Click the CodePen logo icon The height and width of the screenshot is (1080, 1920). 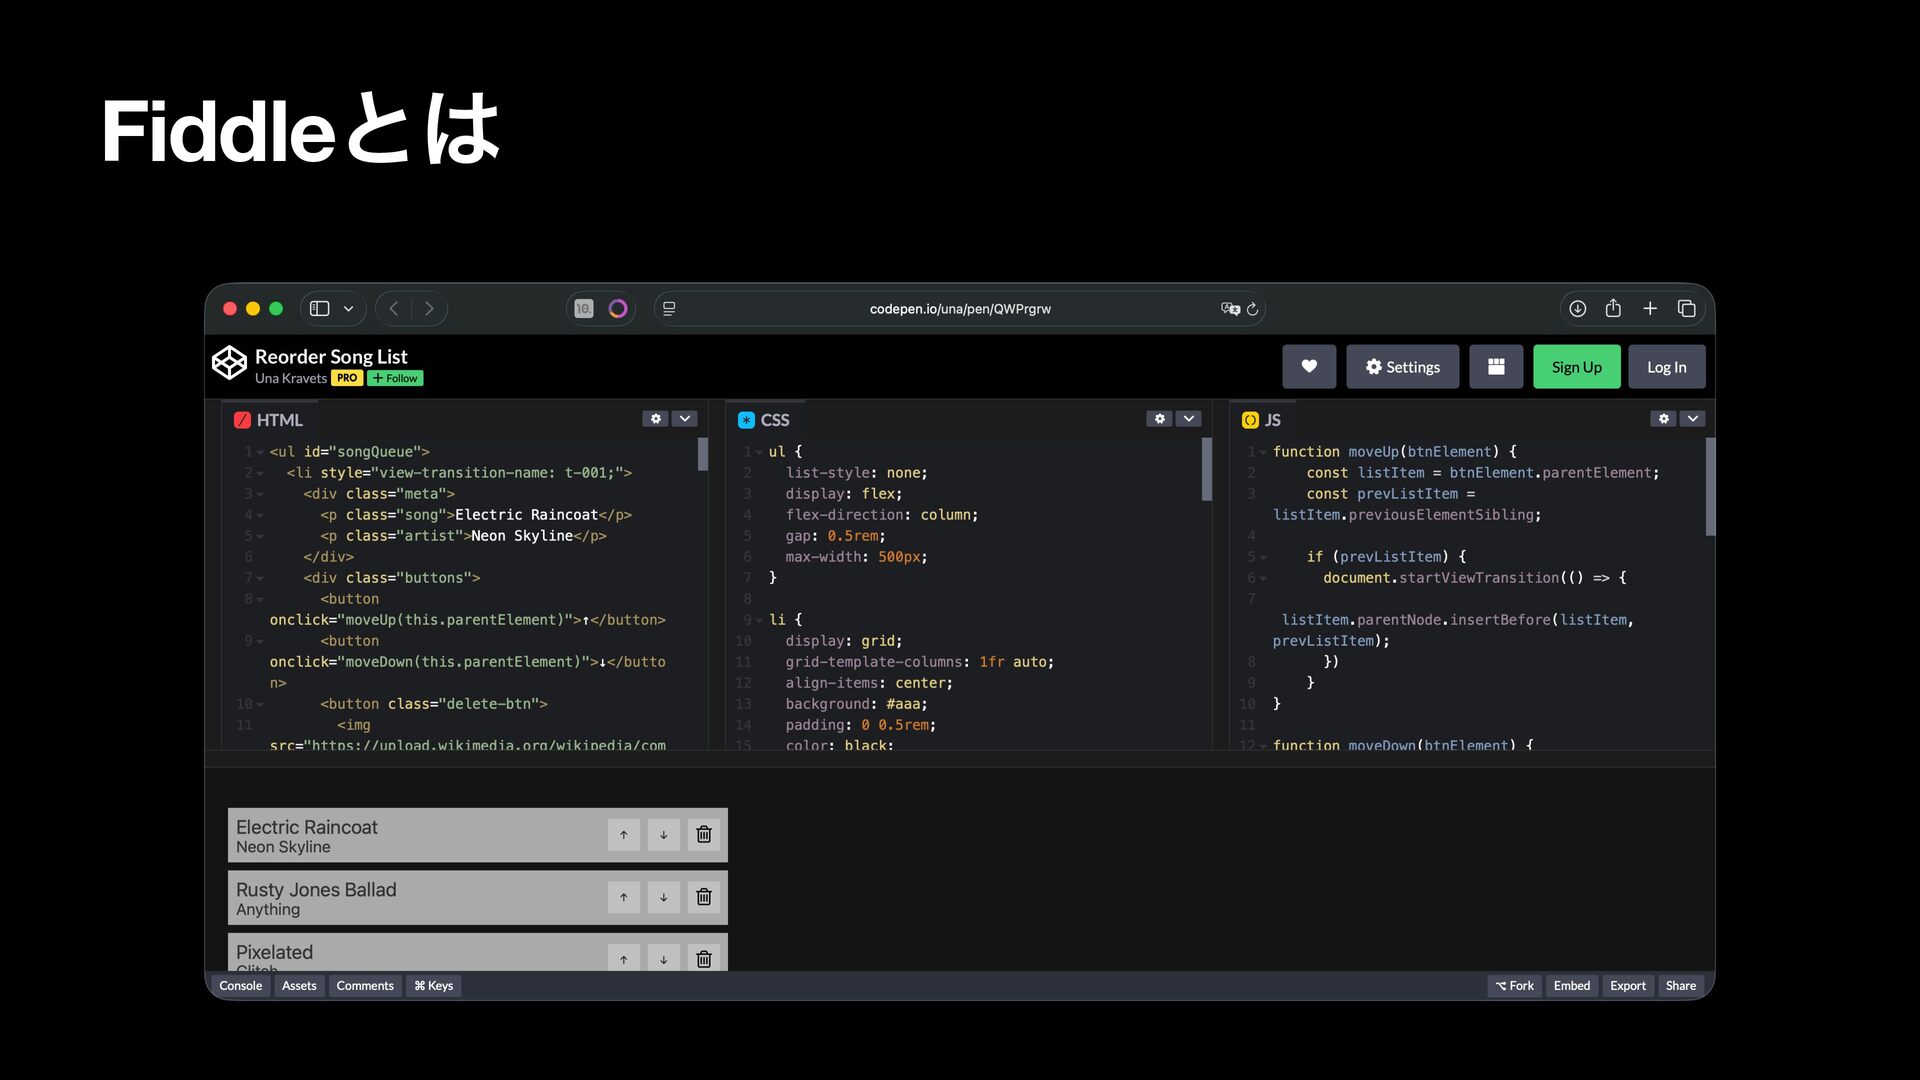[x=229, y=363]
